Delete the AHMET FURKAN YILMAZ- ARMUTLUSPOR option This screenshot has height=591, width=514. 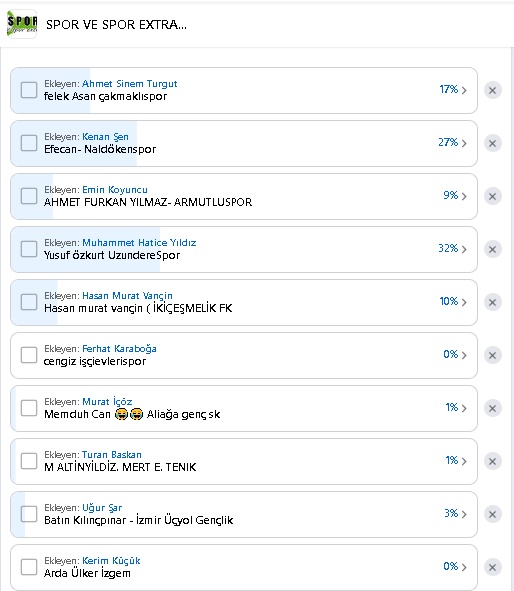493,196
